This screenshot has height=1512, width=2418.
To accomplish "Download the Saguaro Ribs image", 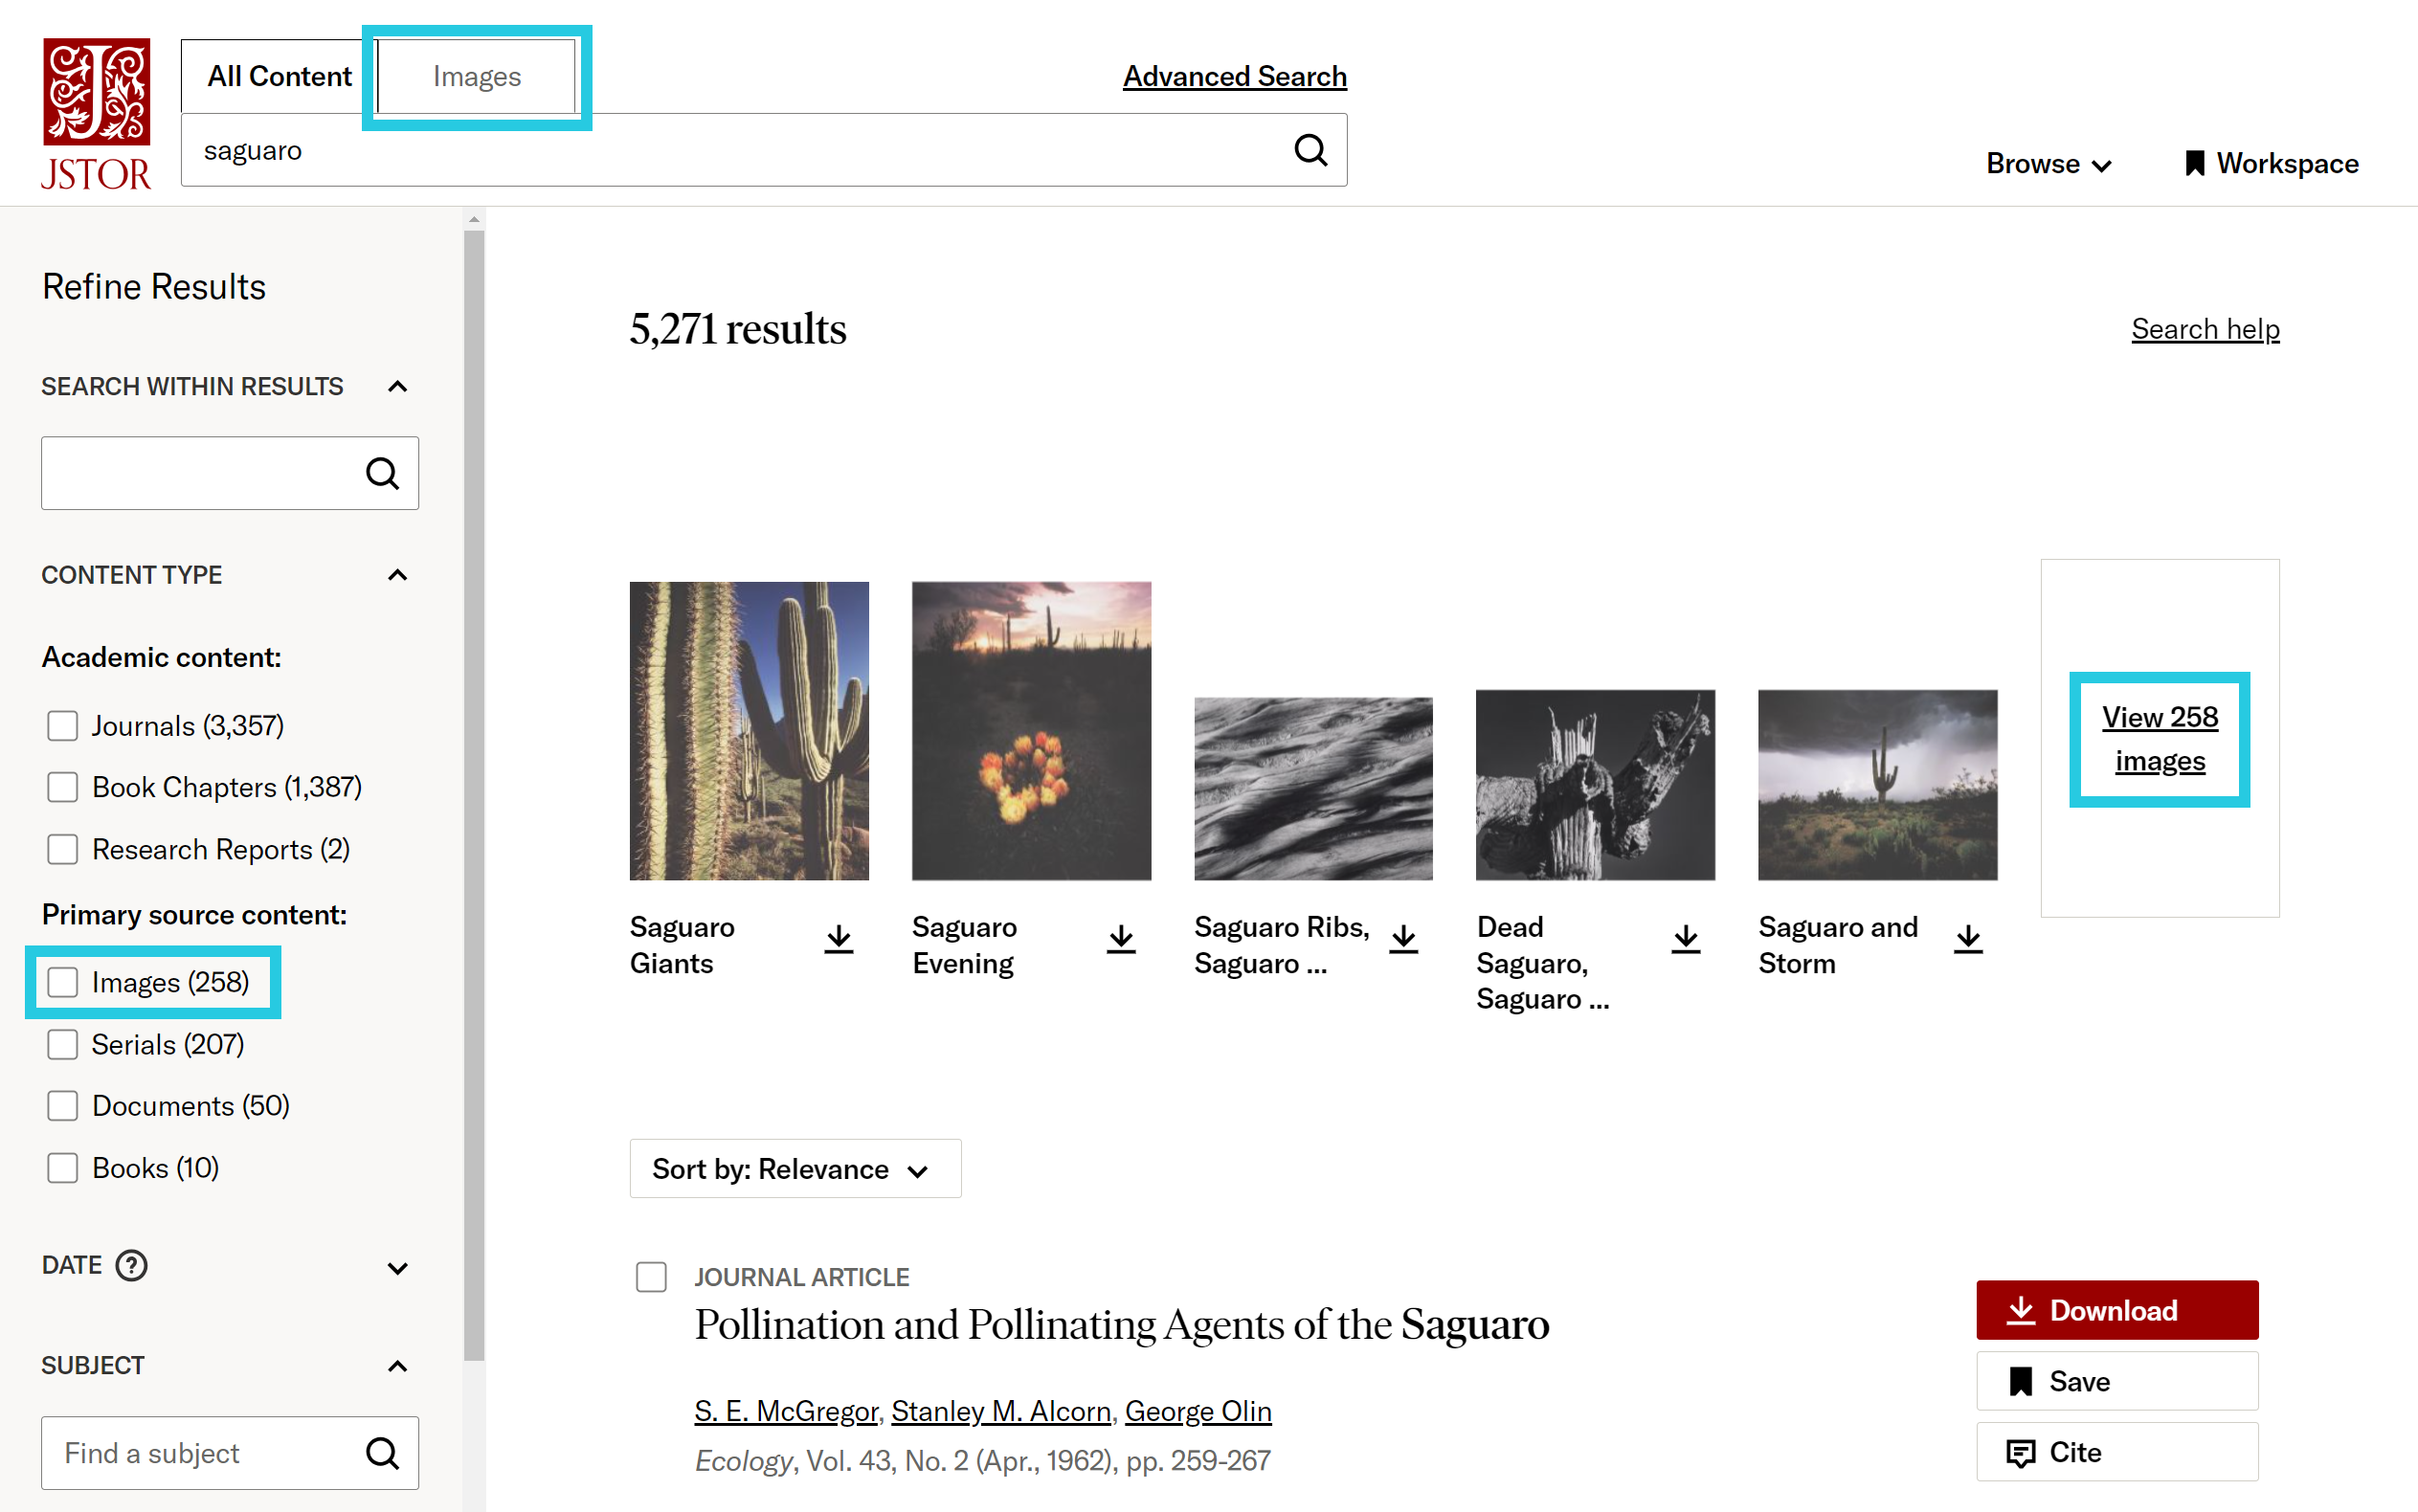I will tap(1404, 939).
